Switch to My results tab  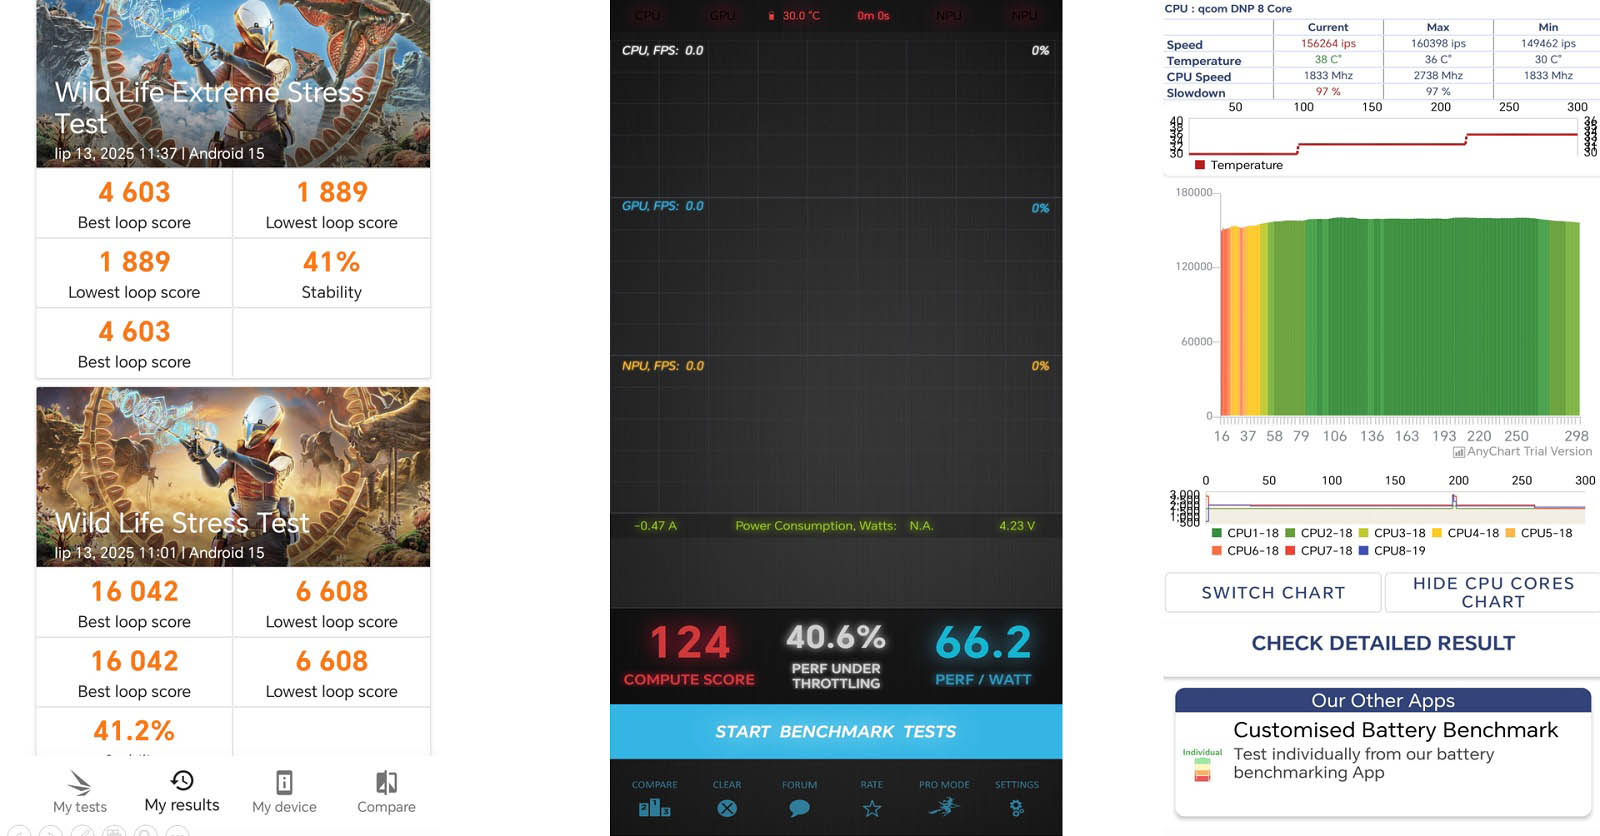point(182,791)
